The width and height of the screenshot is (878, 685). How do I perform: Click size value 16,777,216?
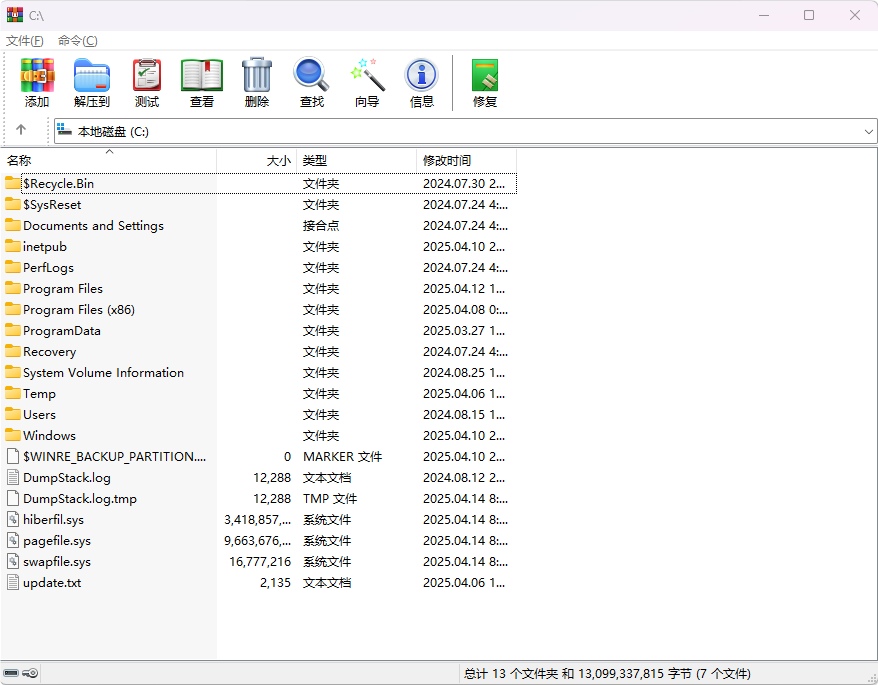coord(260,561)
